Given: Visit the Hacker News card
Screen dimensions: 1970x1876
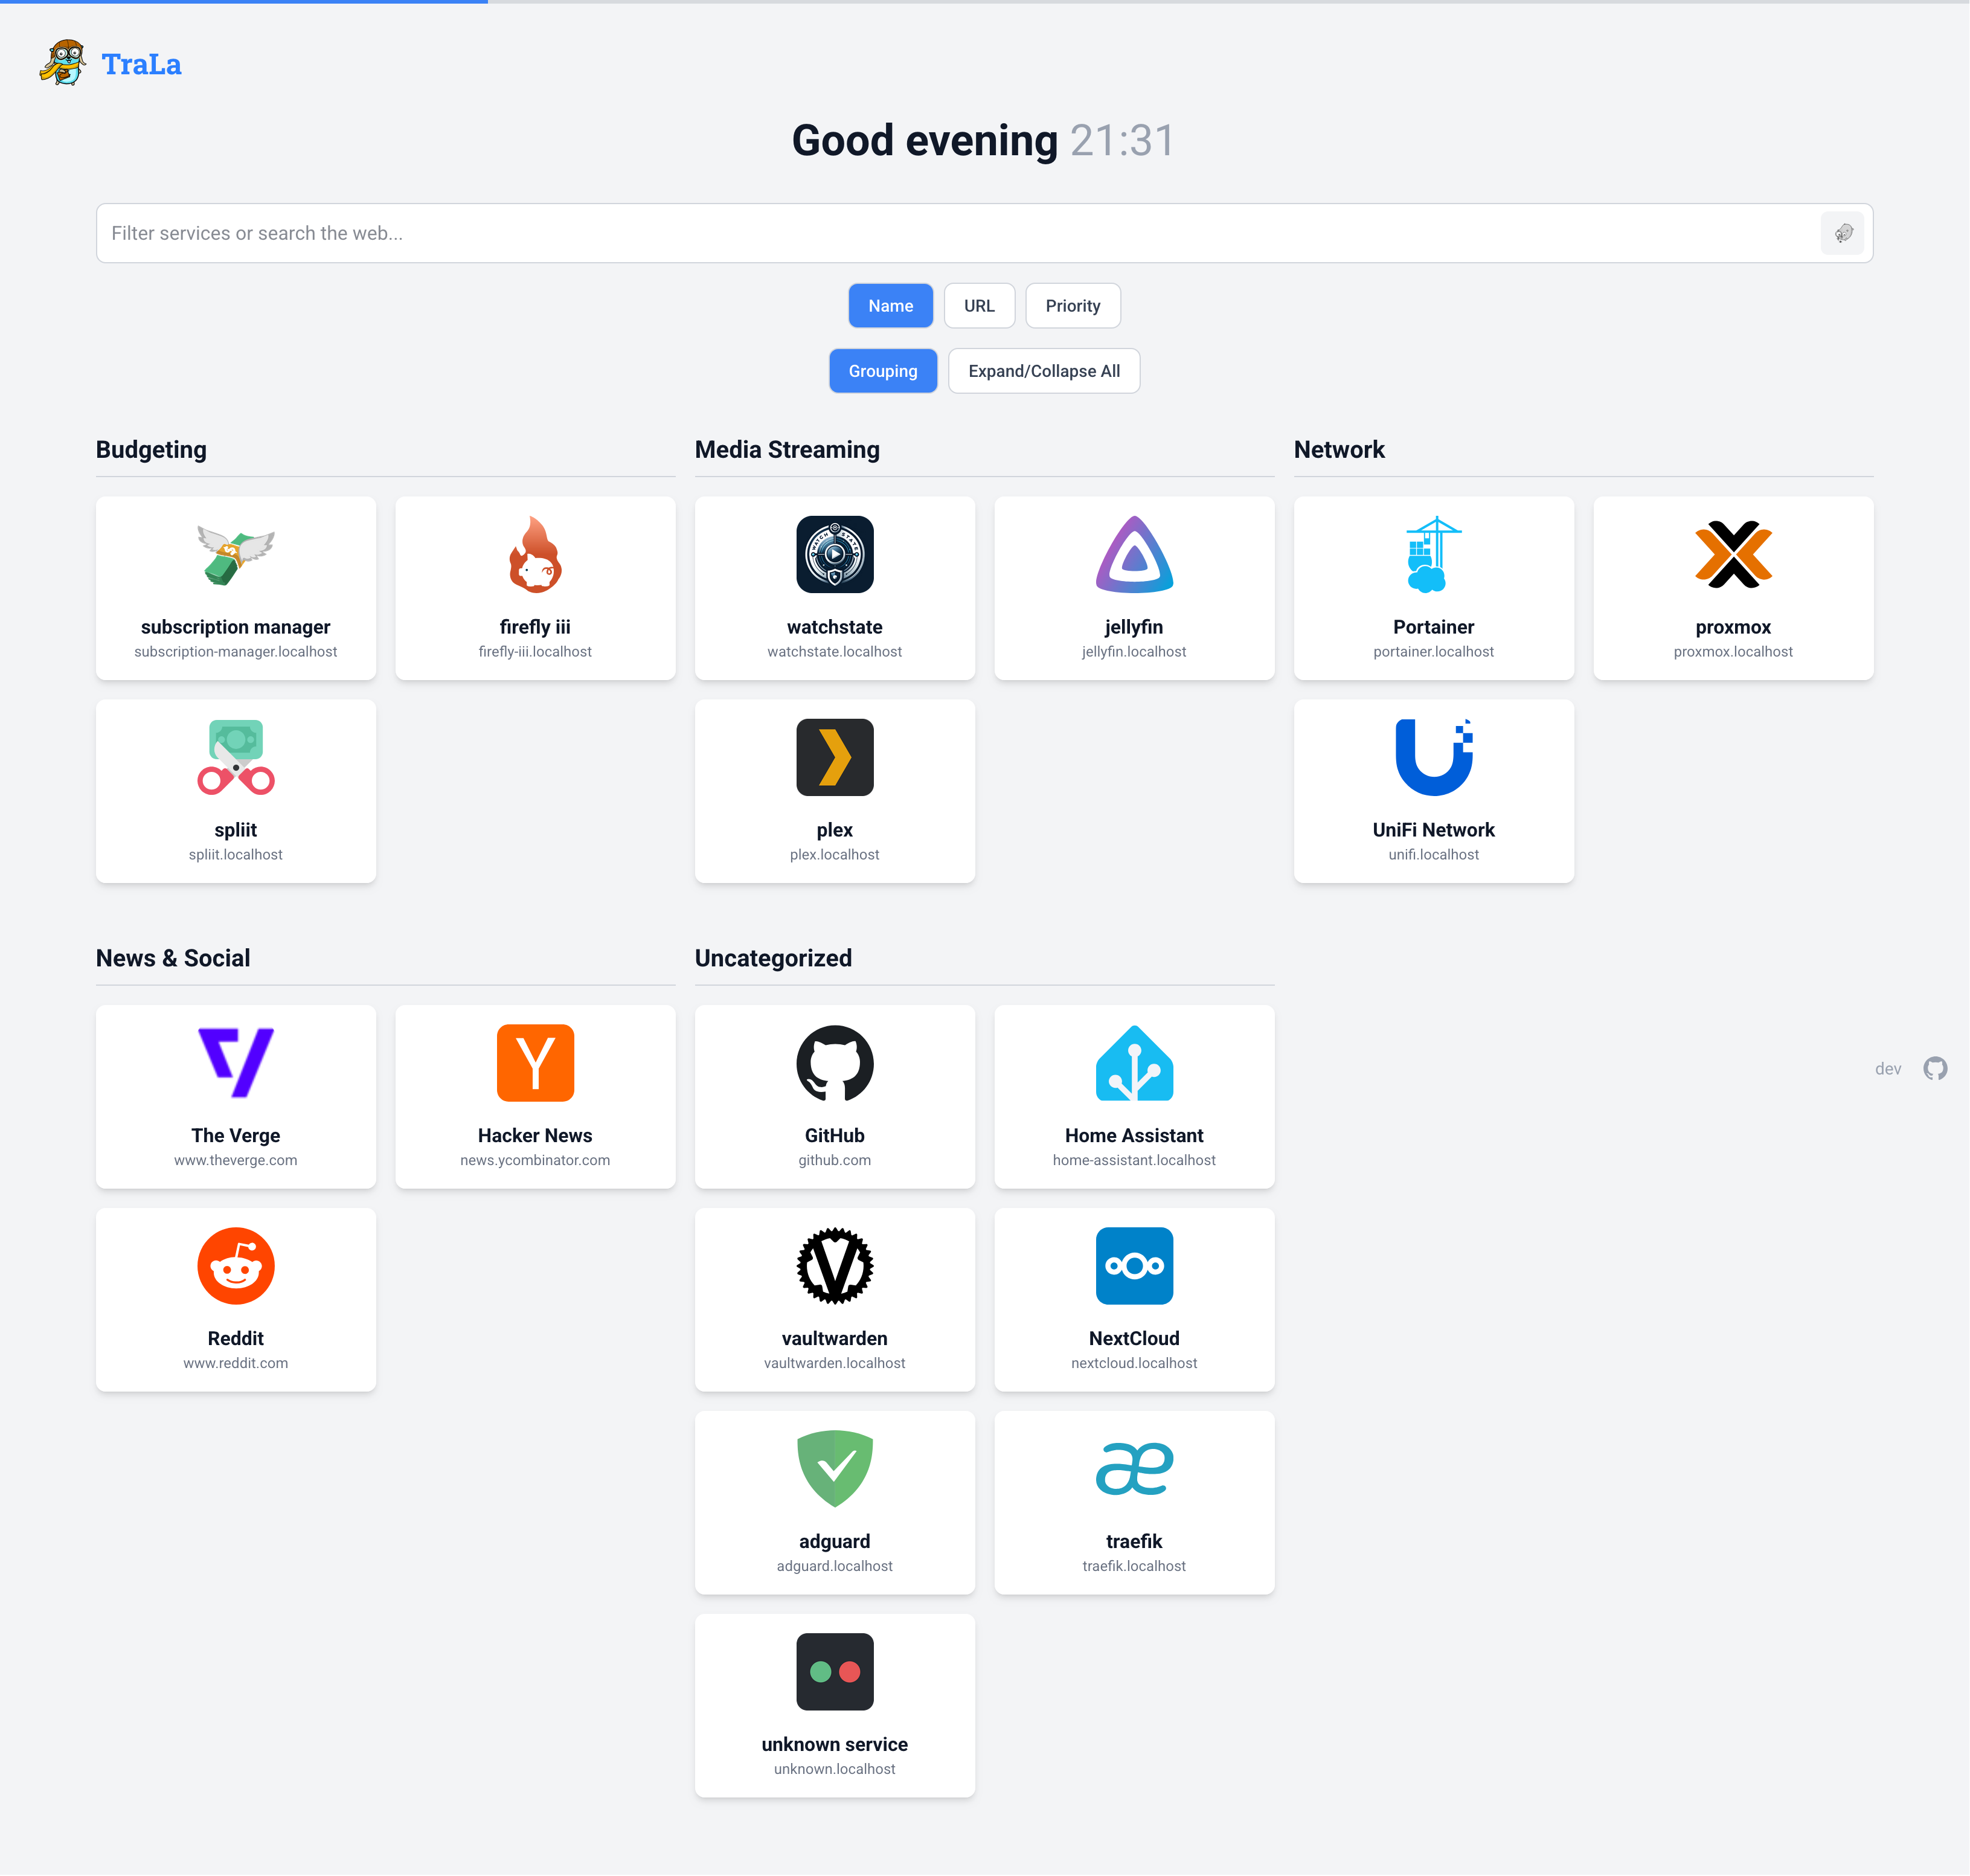Looking at the screenshot, I should 535,1097.
